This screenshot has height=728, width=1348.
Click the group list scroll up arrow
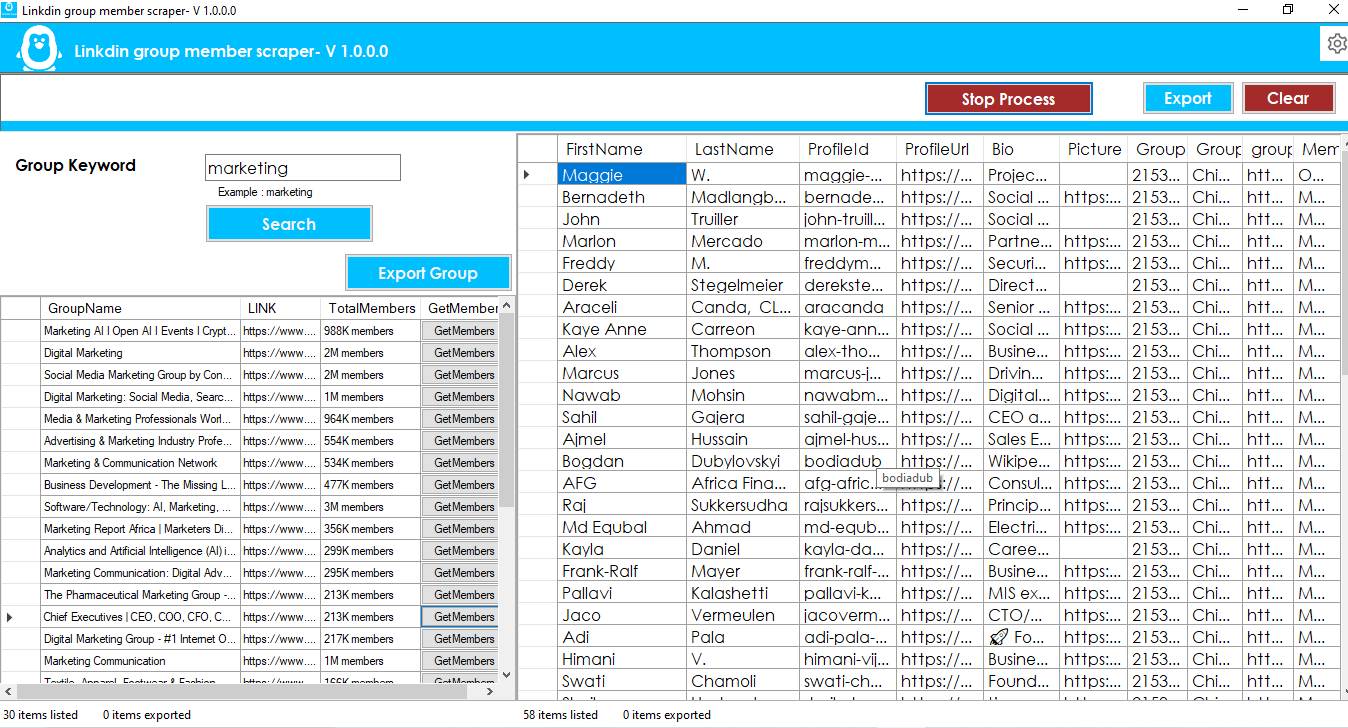(506, 306)
